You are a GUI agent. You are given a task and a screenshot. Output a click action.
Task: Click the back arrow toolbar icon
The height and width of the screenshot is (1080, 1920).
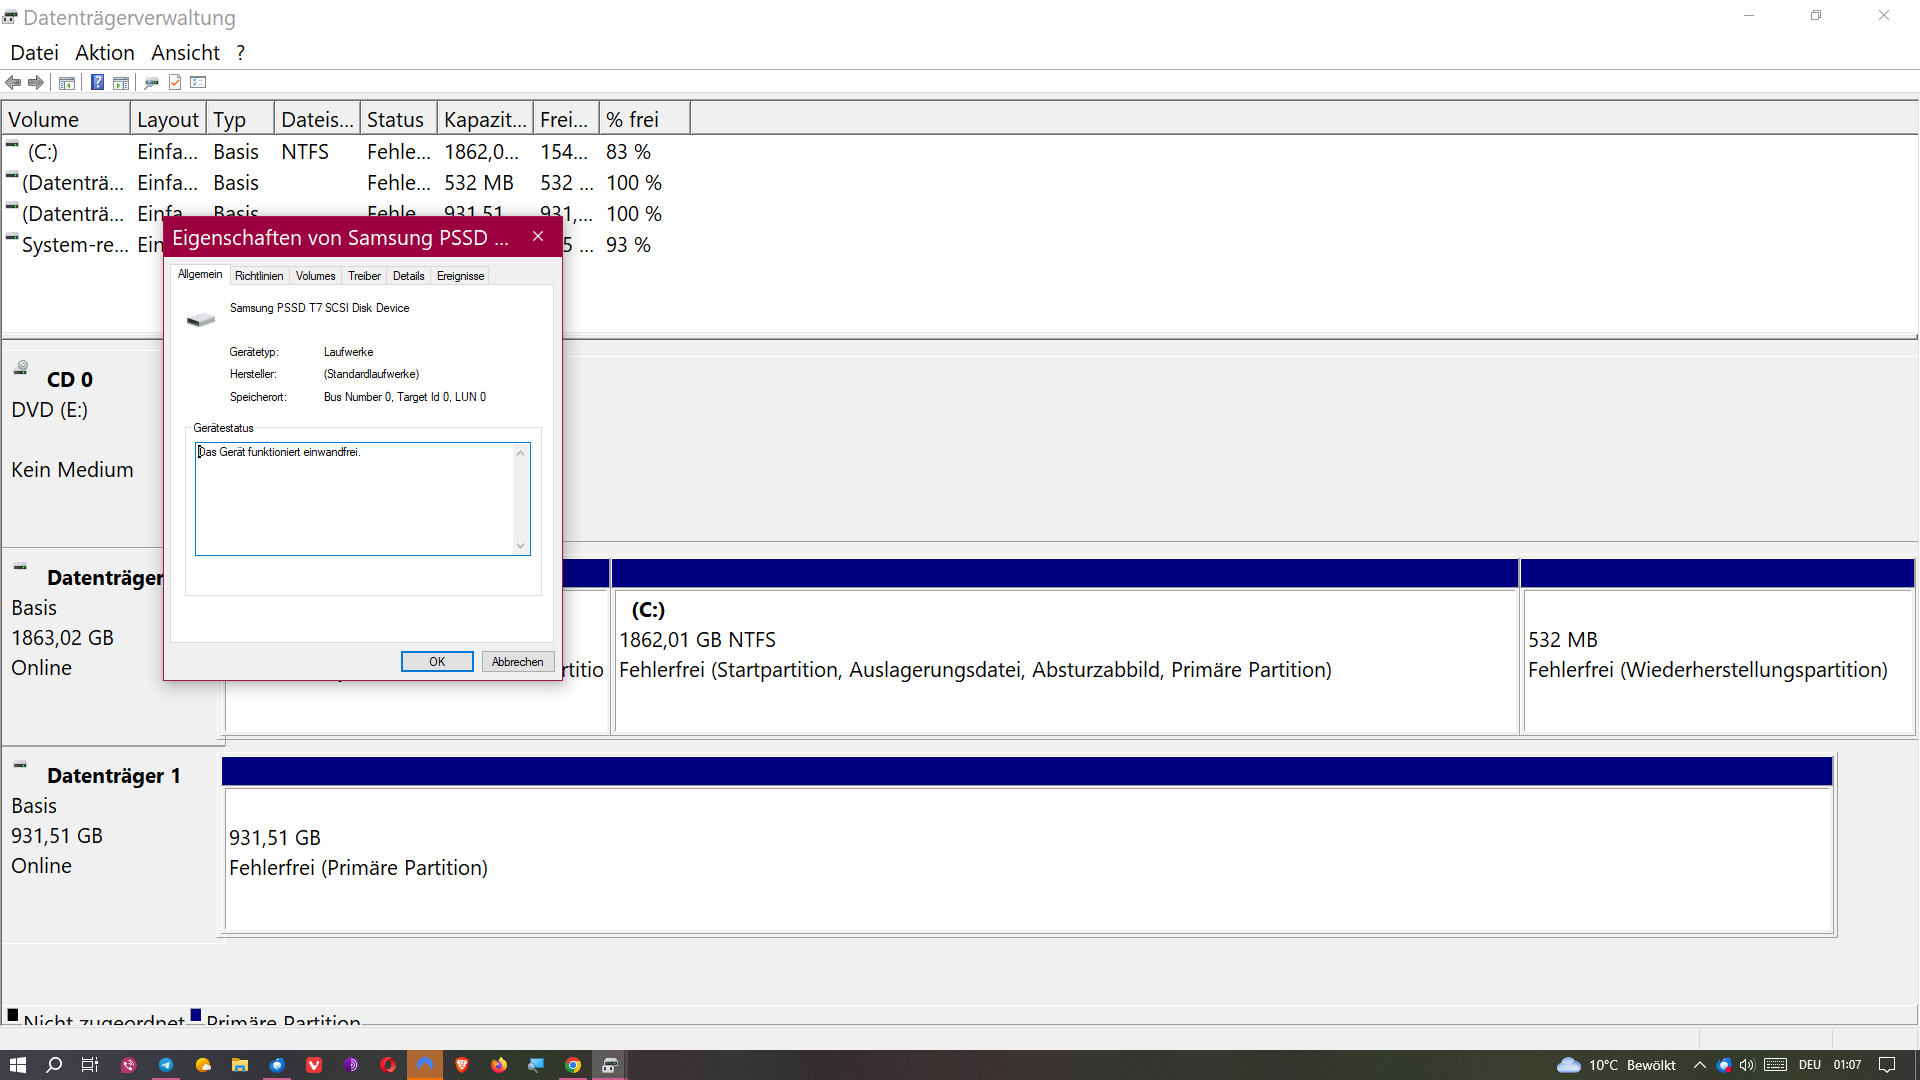[x=13, y=82]
